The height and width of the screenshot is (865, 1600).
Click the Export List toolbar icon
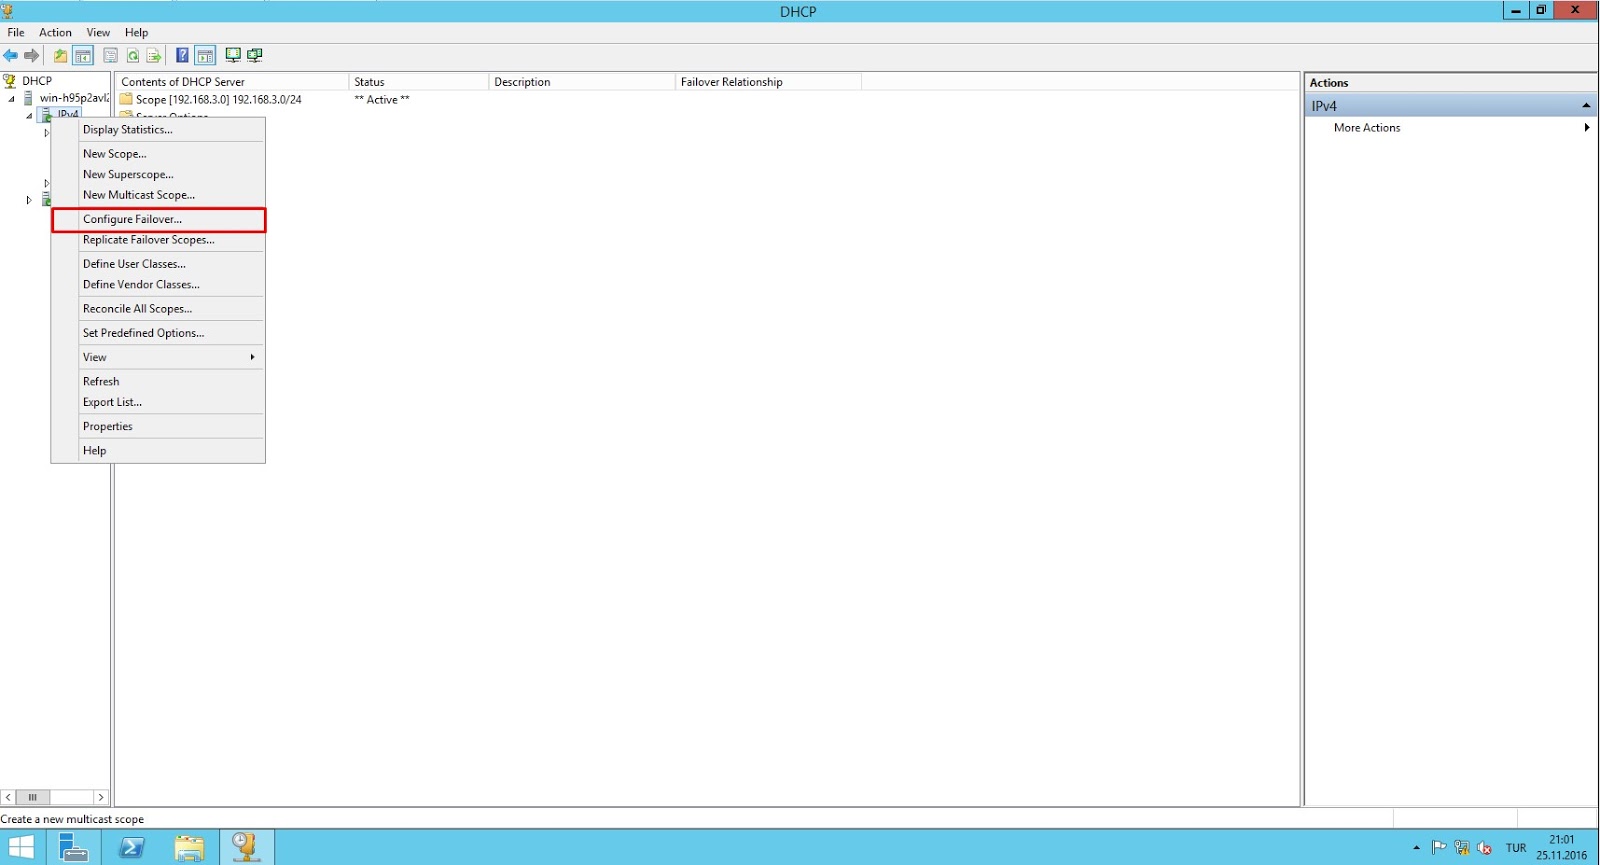point(154,56)
